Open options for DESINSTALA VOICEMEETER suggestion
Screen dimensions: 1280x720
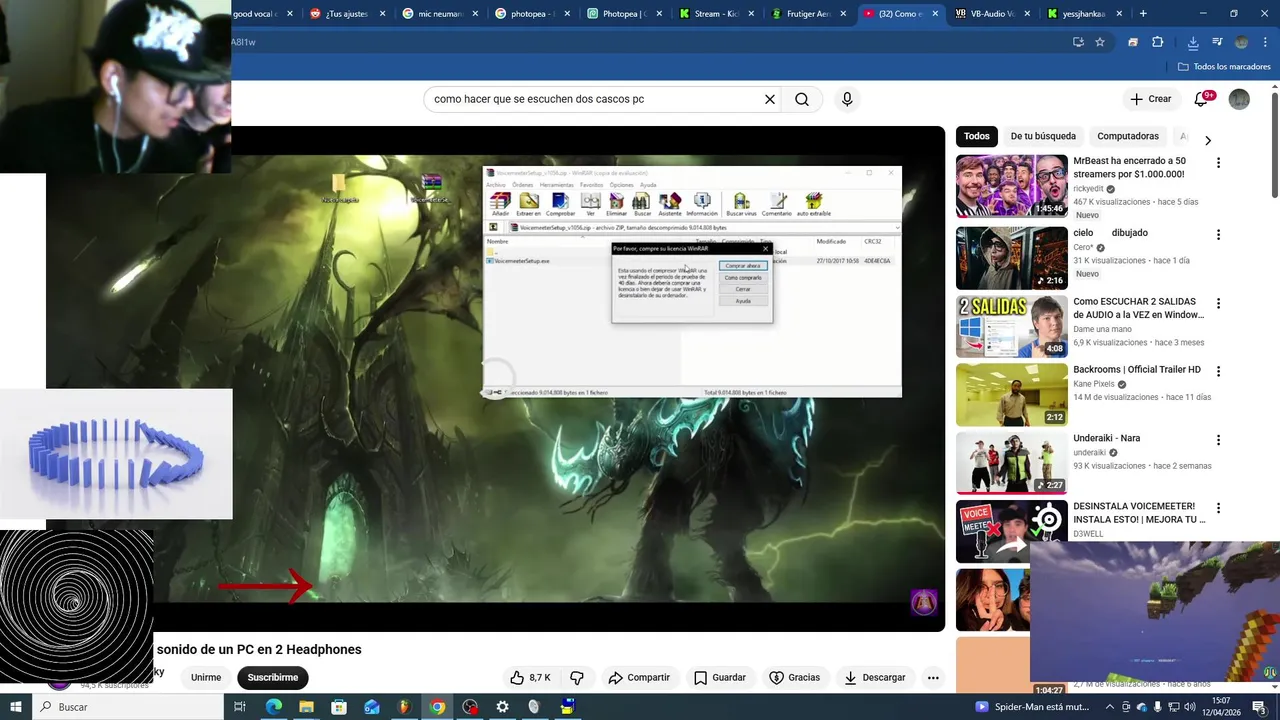pos(1218,508)
